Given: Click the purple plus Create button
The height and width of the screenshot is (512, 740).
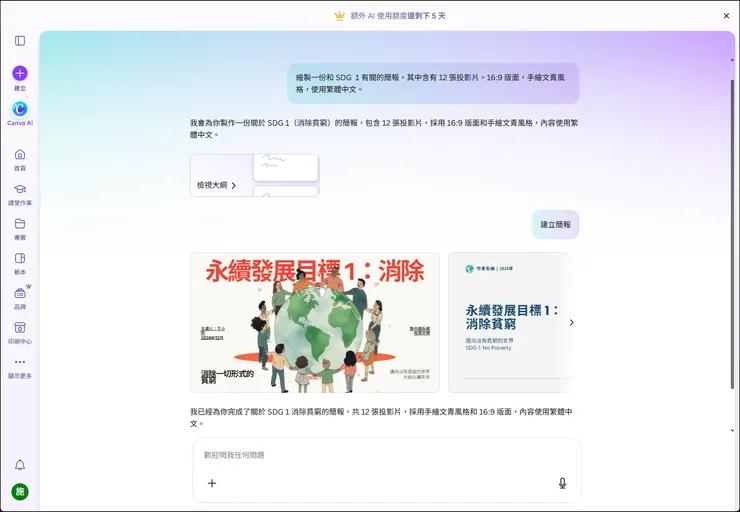Looking at the screenshot, I should tap(20, 73).
